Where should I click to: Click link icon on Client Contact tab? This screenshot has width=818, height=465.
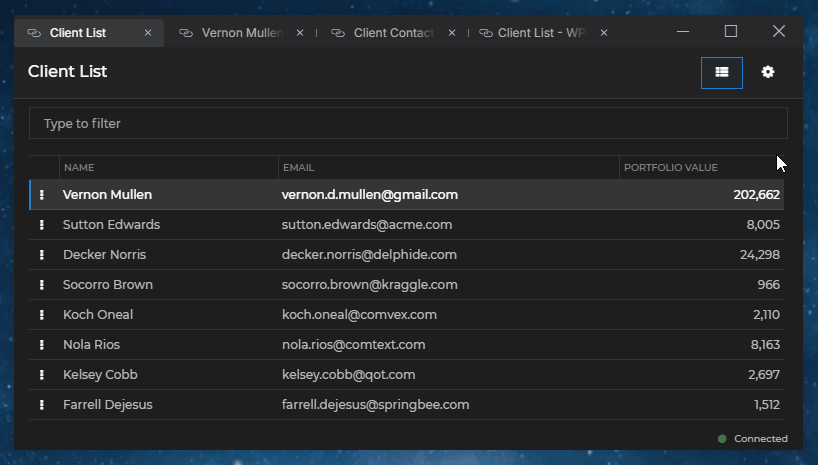click(x=338, y=33)
